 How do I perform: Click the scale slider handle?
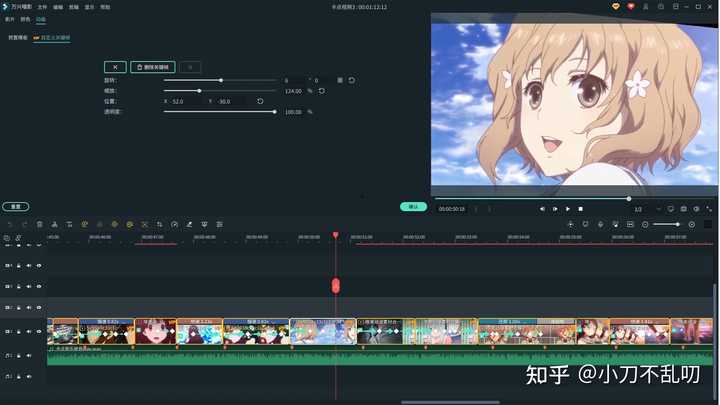[x=199, y=91]
